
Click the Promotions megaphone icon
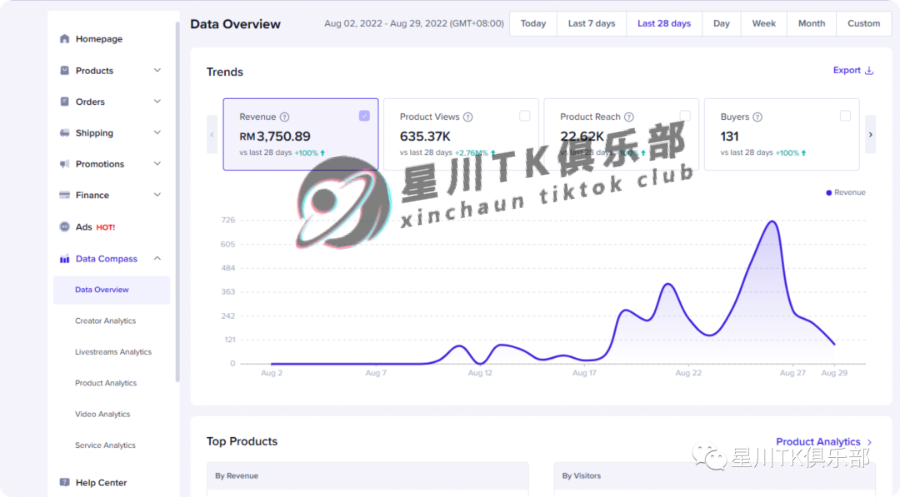click(64, 164)
